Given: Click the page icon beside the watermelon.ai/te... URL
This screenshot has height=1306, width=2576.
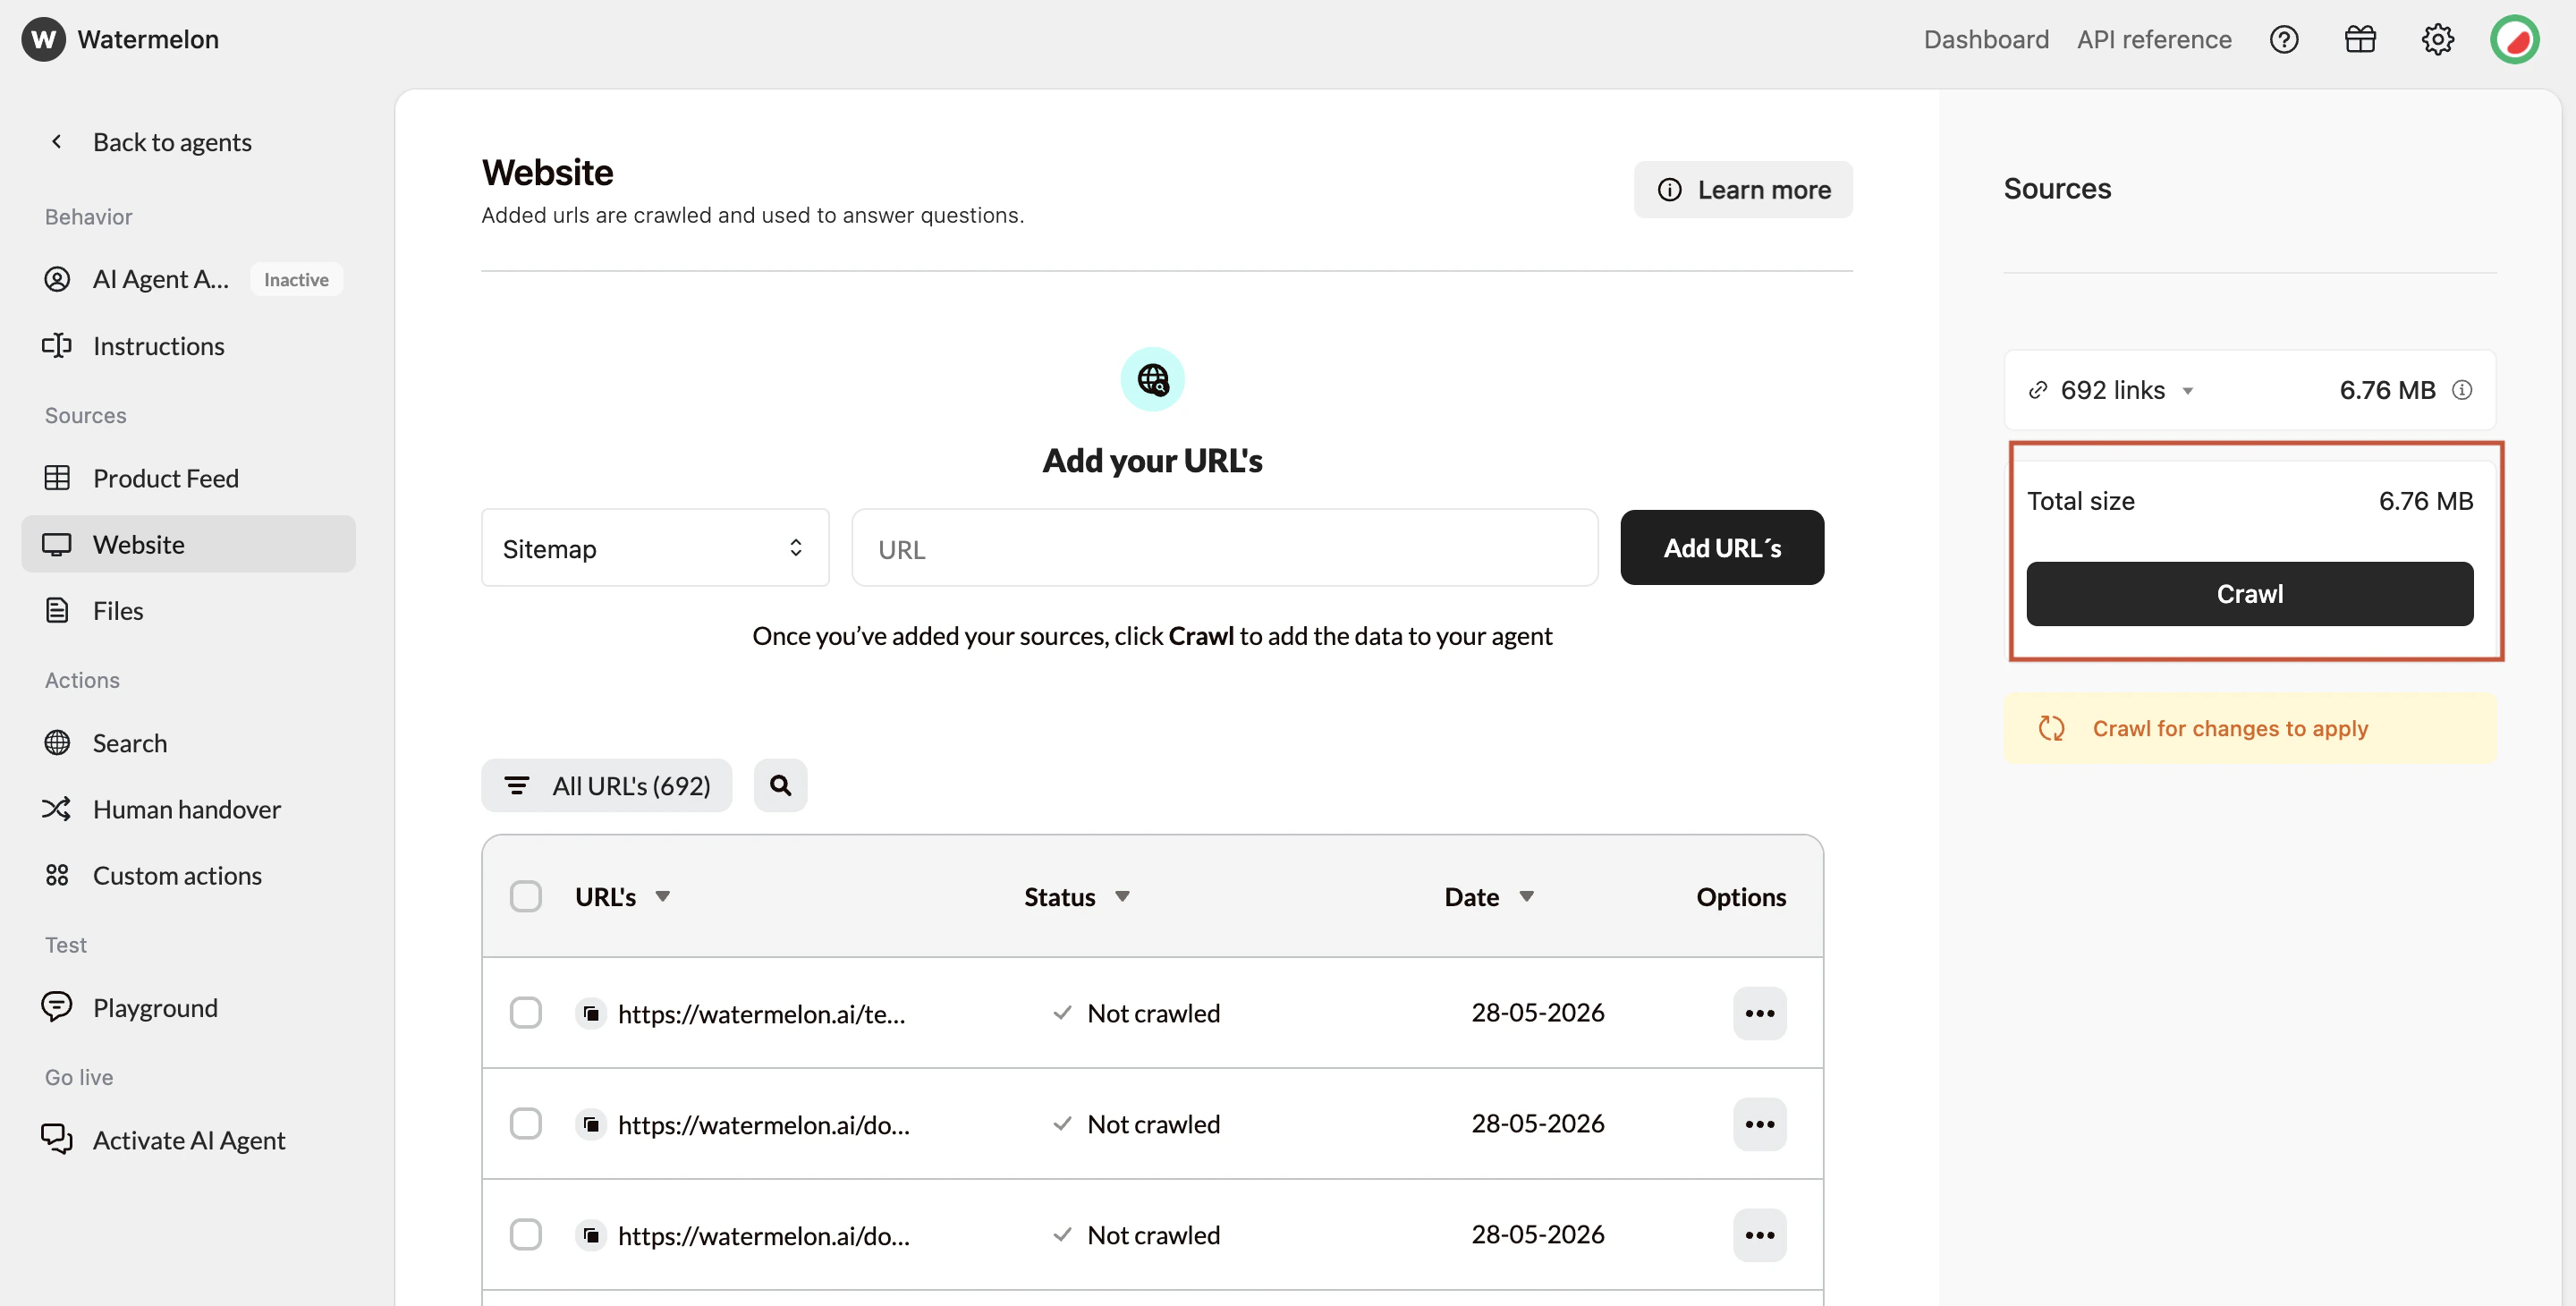Looking at the screenshot, I should pyautogui.click(x=591, y=1013).
